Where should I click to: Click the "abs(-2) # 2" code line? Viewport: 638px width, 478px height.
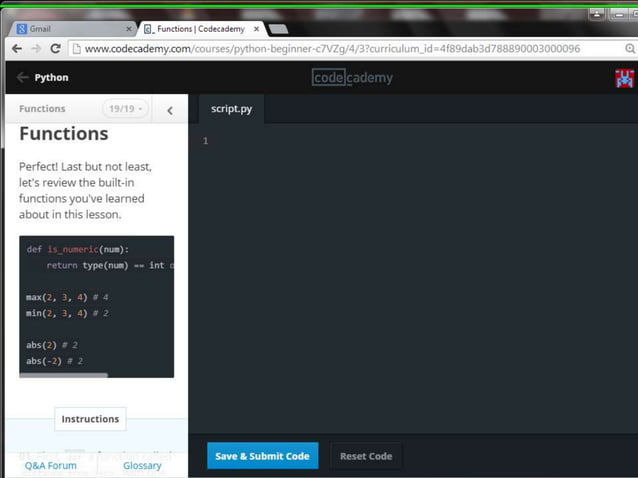pos(55,361)
